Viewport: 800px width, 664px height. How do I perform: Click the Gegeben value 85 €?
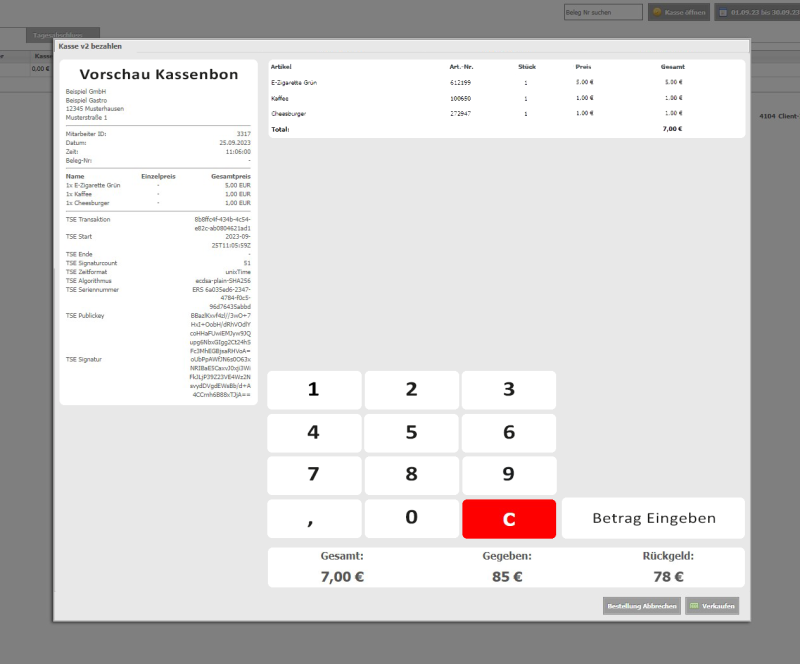[507, 577]
